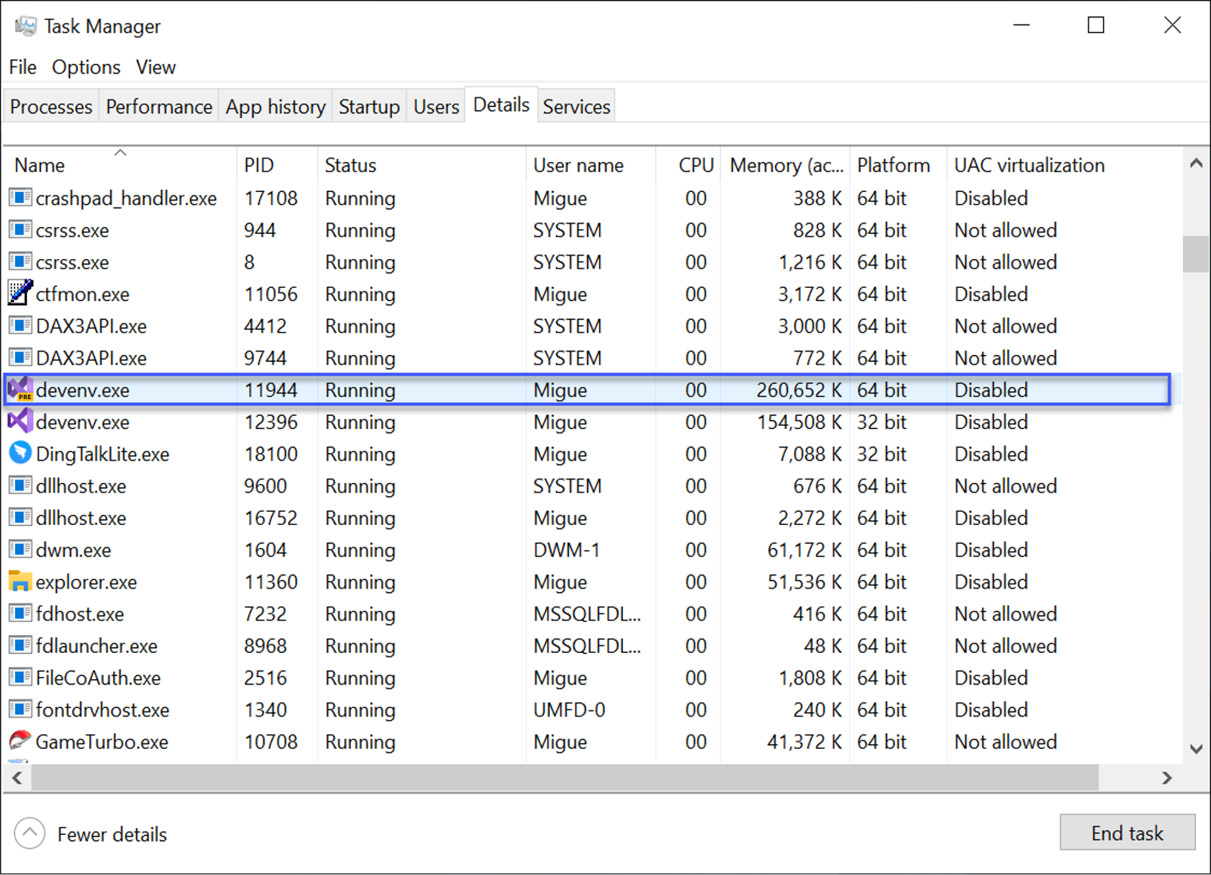The width and height of the screenshot is (1211, 875).
Task: Switch to the Startup tab
Action: pos(369,107)
